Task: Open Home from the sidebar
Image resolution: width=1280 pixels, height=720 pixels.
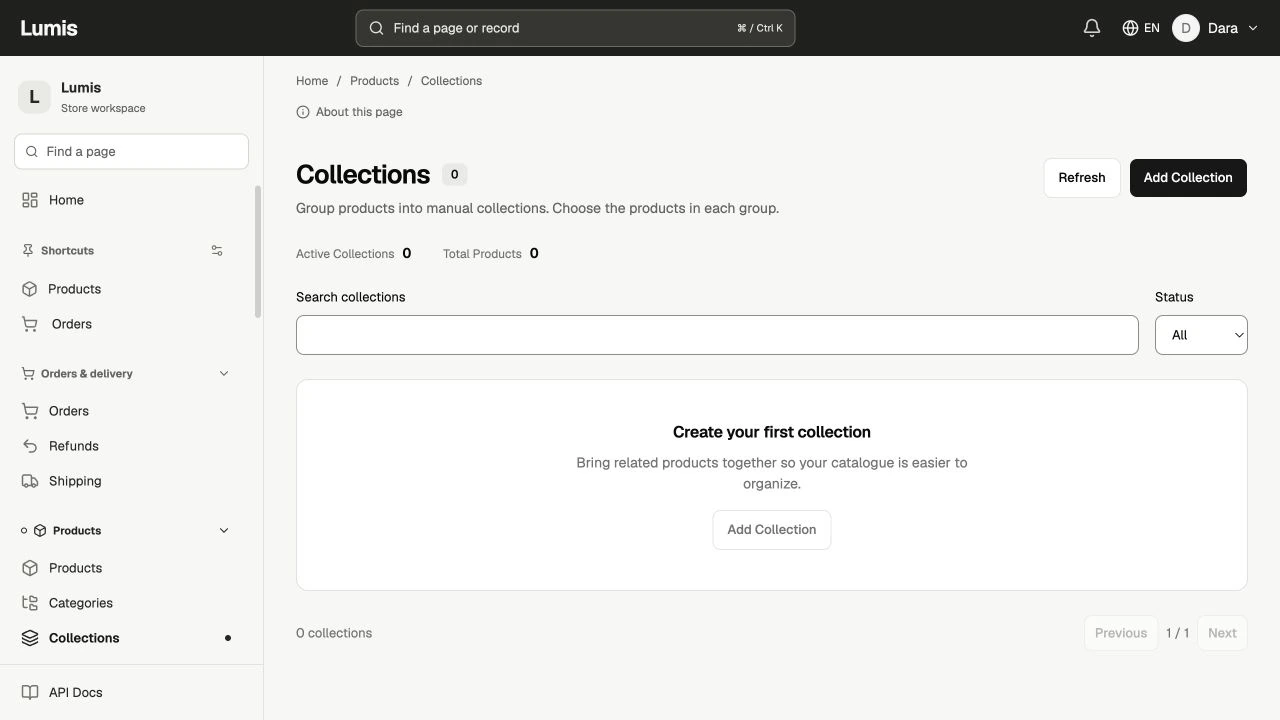Action: [x=131, y=200]
